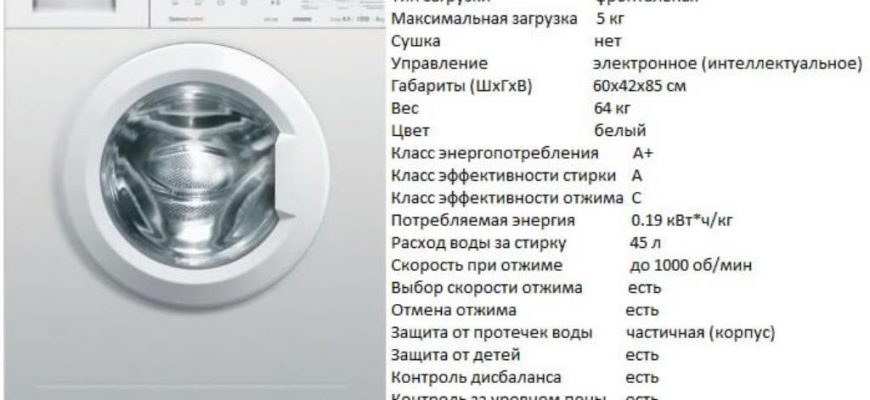
Task: Click the "Отмена отжима" label
Action: tap(453, 310)
